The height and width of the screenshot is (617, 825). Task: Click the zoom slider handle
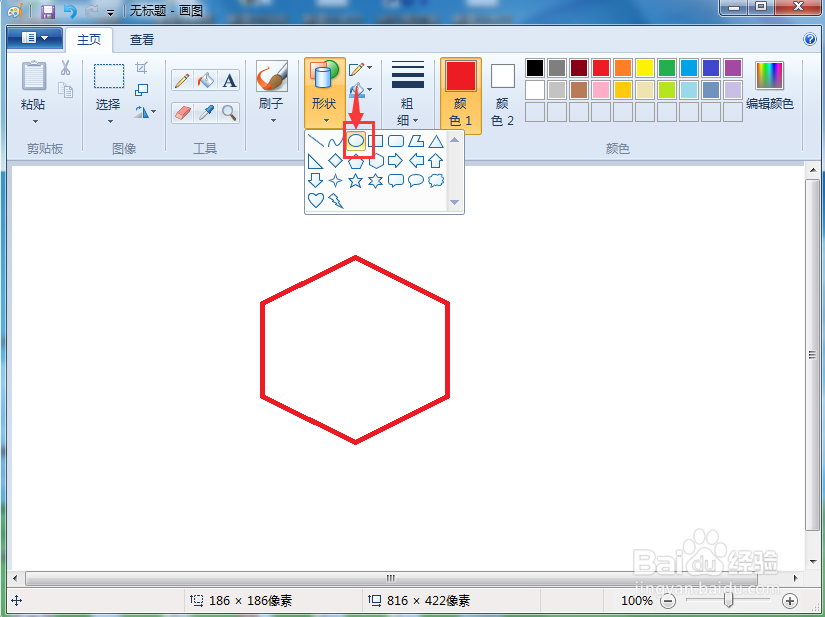tap(729, 600)
